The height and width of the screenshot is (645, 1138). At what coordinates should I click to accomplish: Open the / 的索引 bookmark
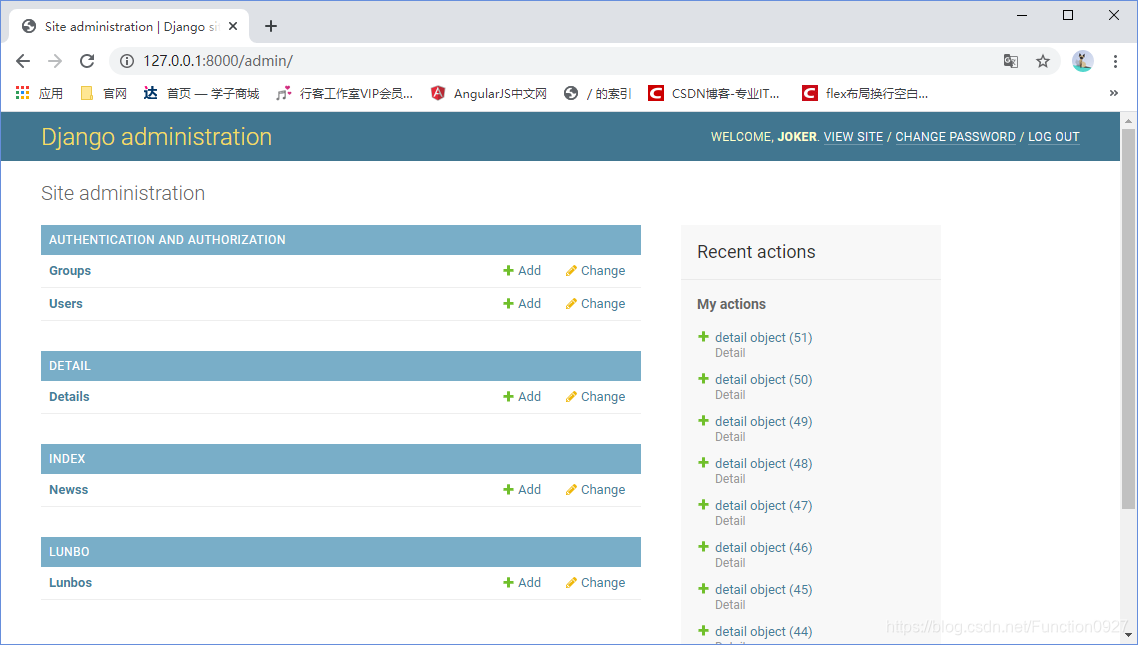pos(597,93)
